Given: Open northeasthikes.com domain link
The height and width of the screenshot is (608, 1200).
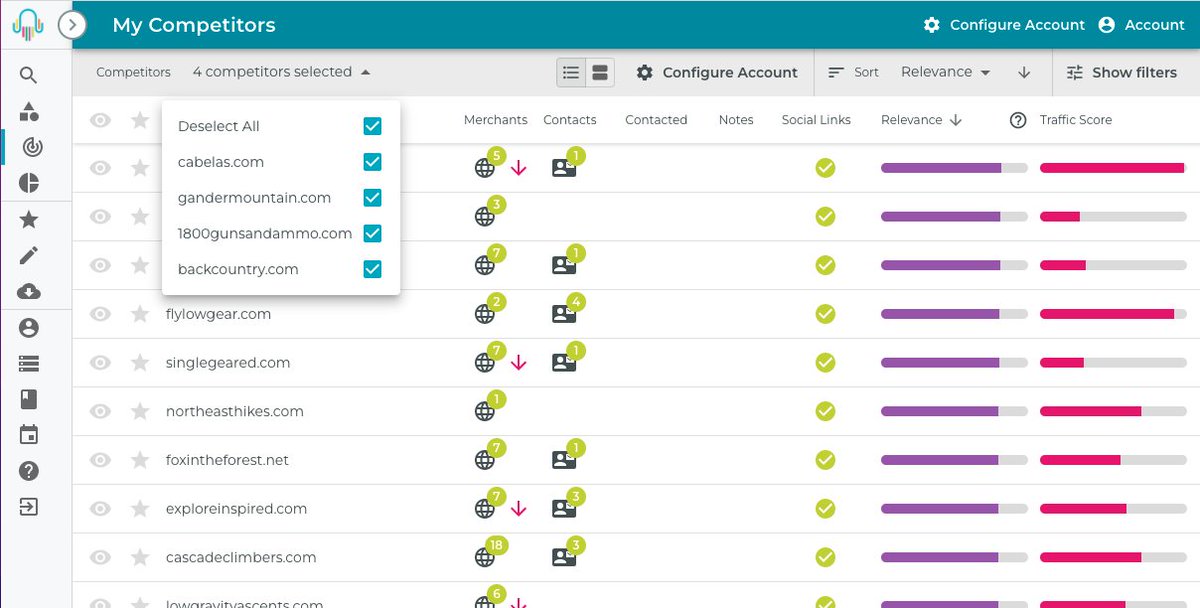Looking at the screenshot, I should pyautogui.click(x=235, y=411).
